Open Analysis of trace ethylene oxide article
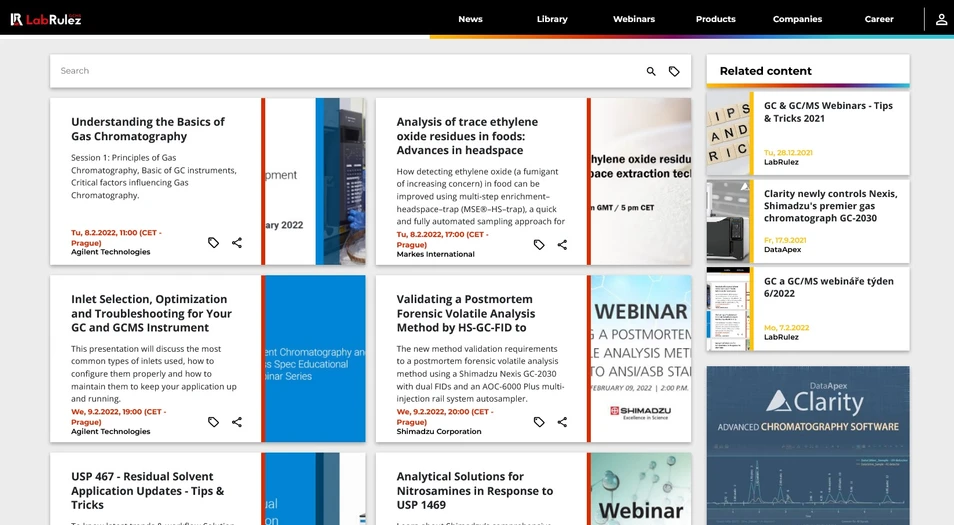 [467, 136]
